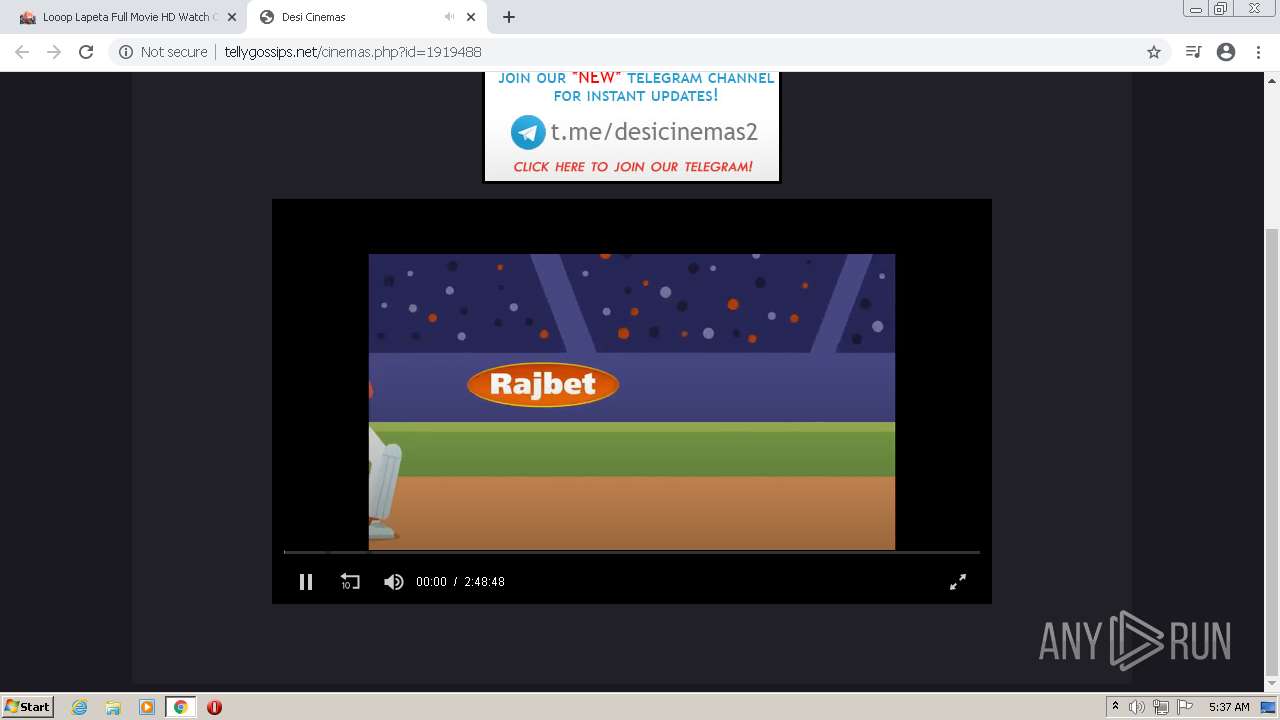Image resolution: width=1280 pixels, height=720 pixels.
Task: Click 'Click here to join our Telegram'
Action: 633,167
